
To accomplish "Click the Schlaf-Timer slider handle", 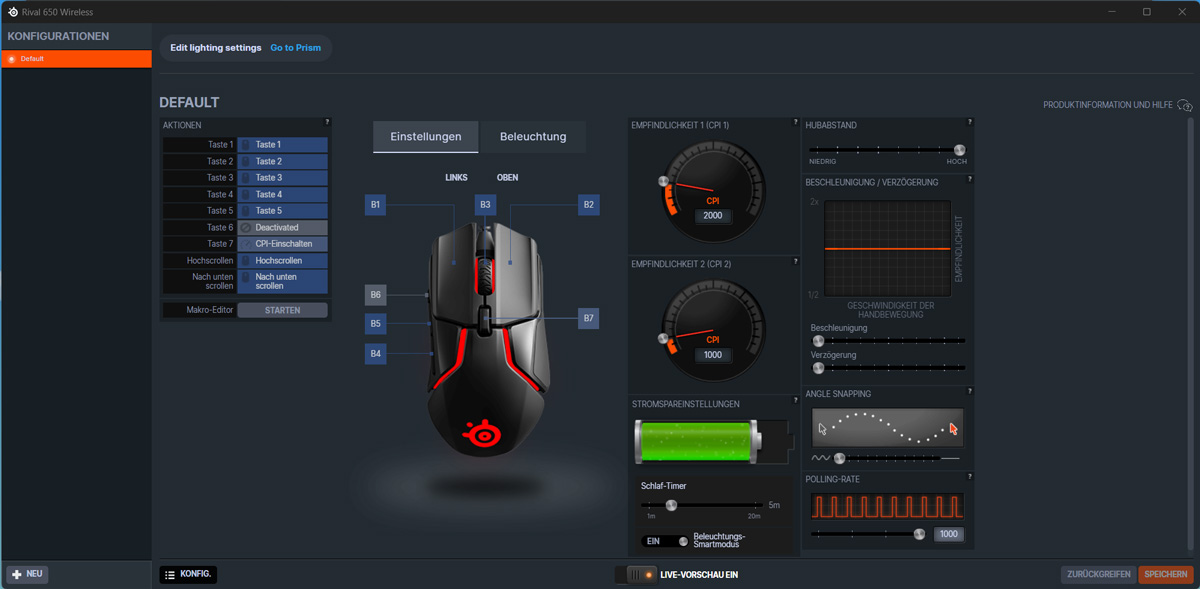I will (x=672, y=505).
